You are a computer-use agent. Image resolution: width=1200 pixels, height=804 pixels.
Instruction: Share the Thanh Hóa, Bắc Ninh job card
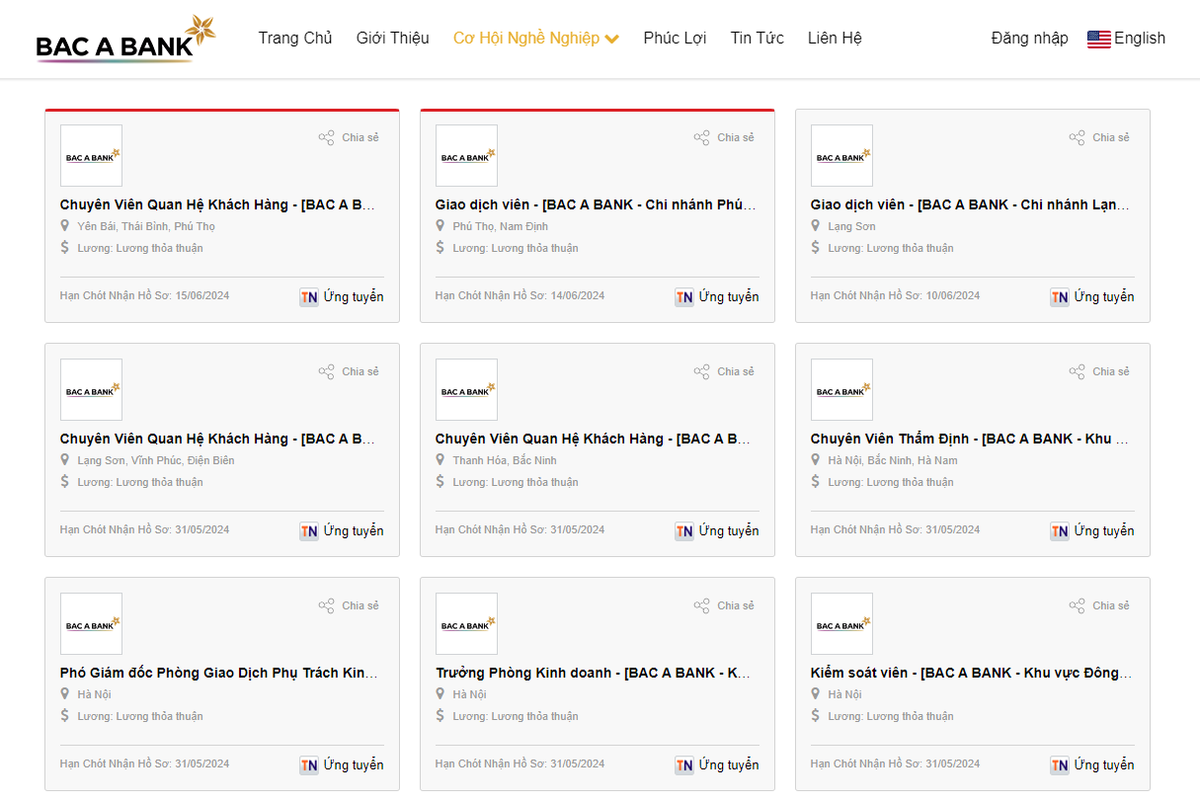click(724, 371)
